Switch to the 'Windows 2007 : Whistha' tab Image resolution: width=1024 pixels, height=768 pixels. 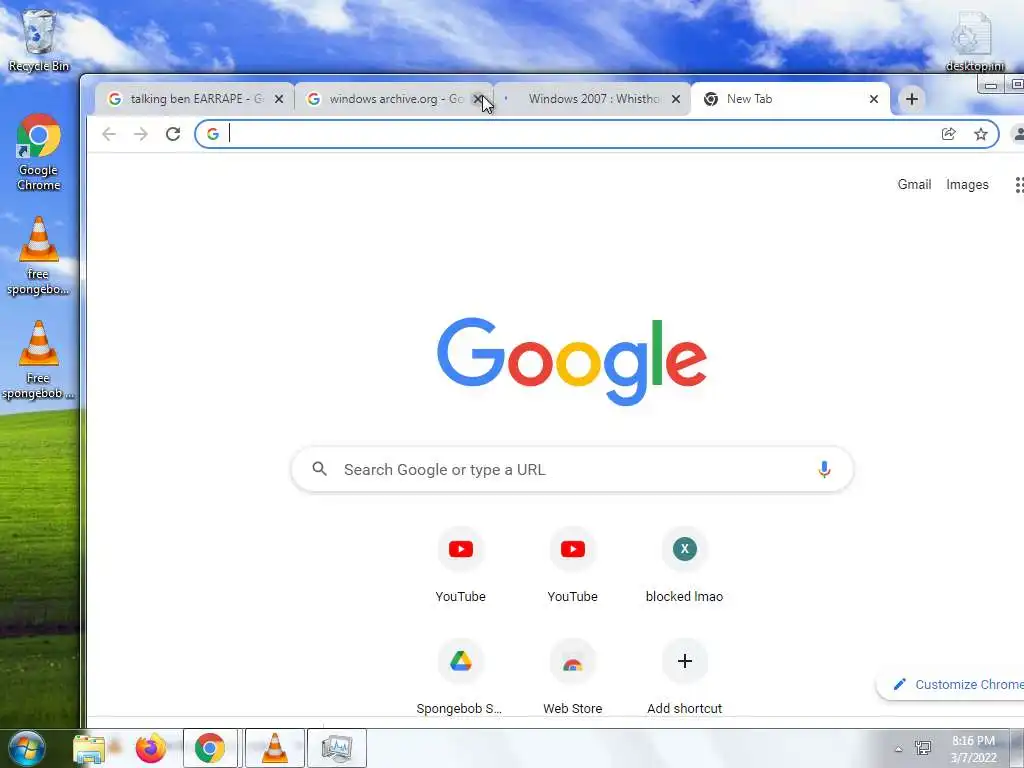click(592, 99)
